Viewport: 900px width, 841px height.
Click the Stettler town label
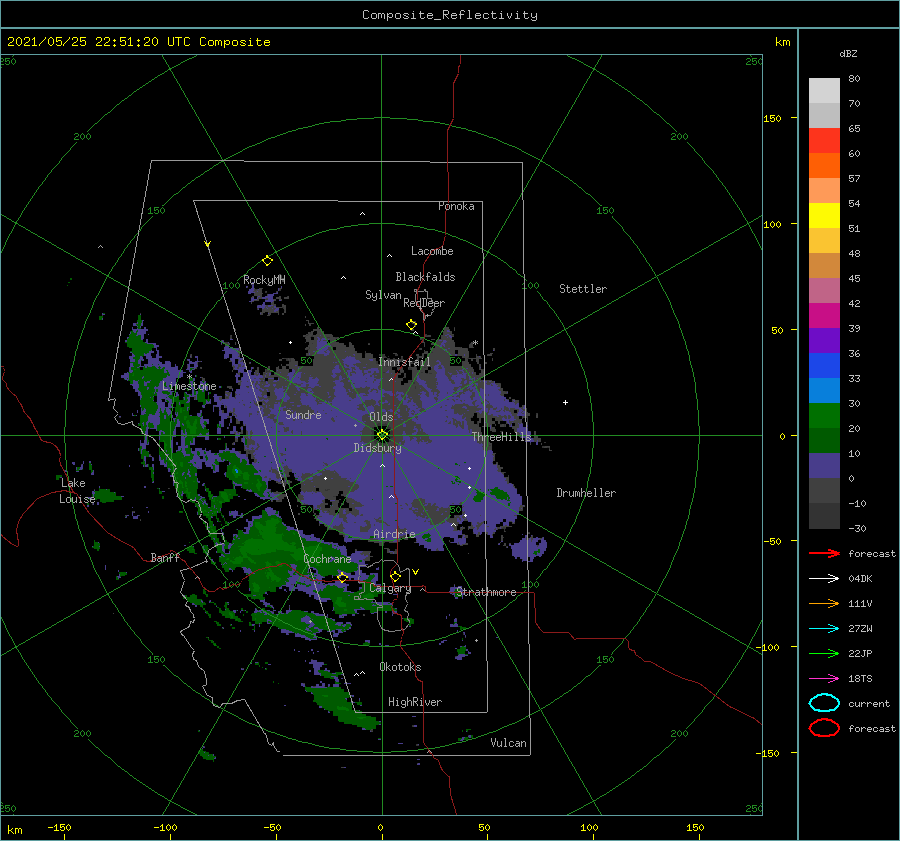(583, 289)
